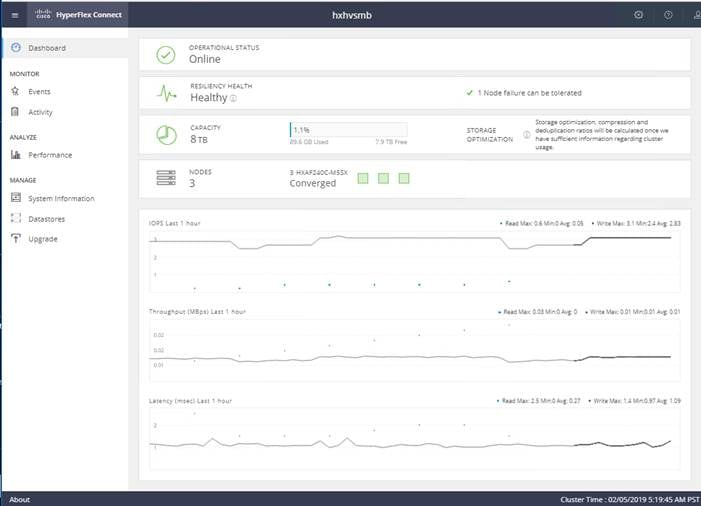Click the first green converged node square
The width and height of the screenshot is (701, 506).
pyautogui.click(x=363, y=178)
